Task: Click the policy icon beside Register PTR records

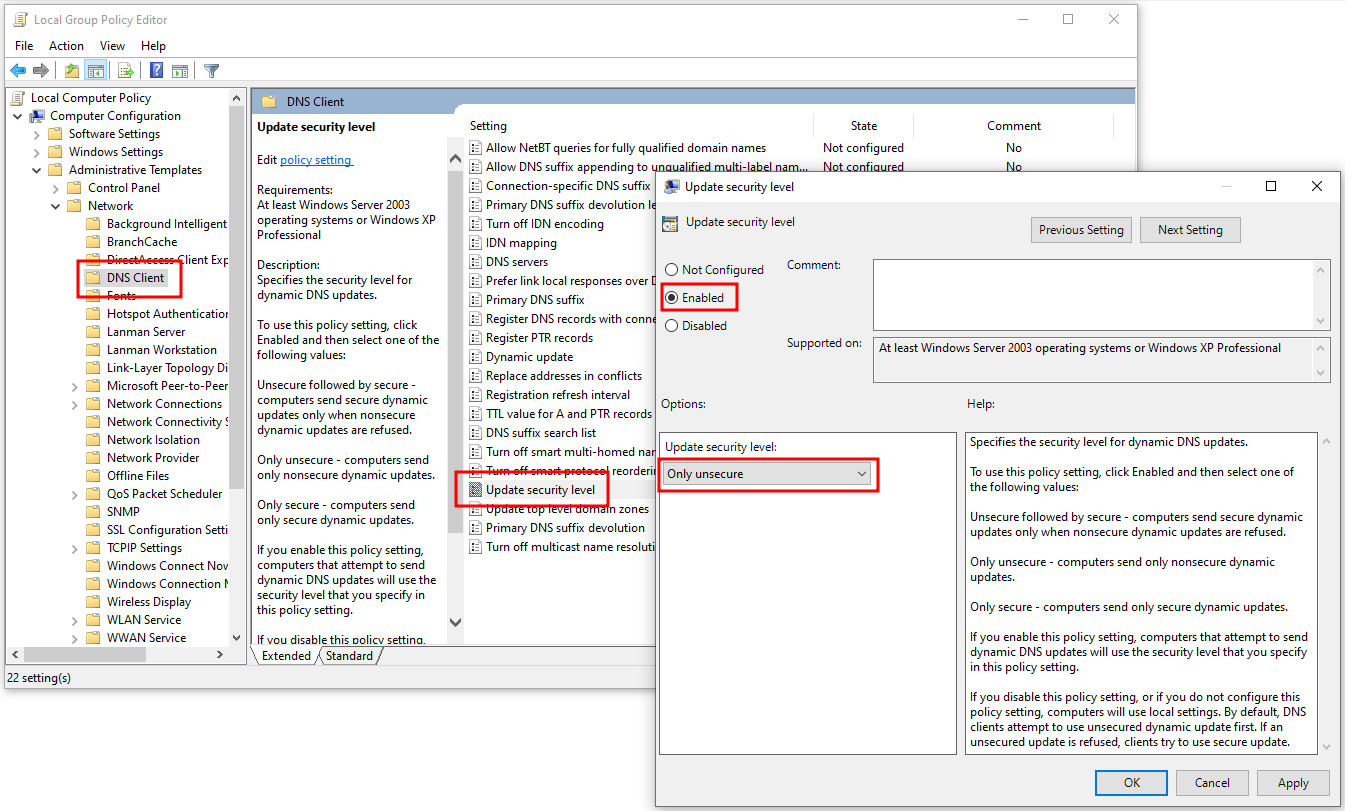Action: click(477, 338)
